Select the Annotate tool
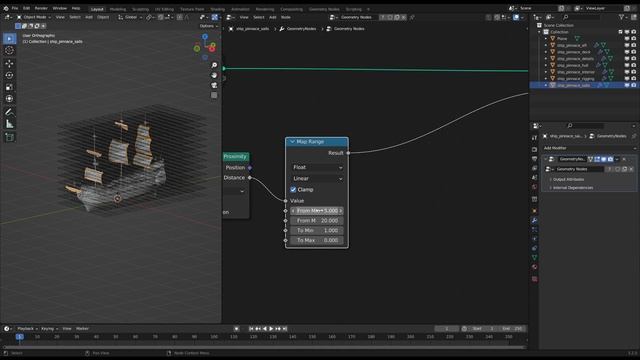This screenshot has width=640, height=360. coord(10,112)
